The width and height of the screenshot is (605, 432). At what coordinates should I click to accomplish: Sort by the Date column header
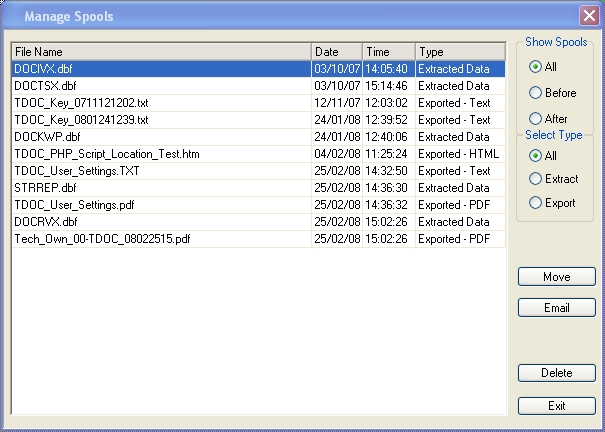point(337,52)
